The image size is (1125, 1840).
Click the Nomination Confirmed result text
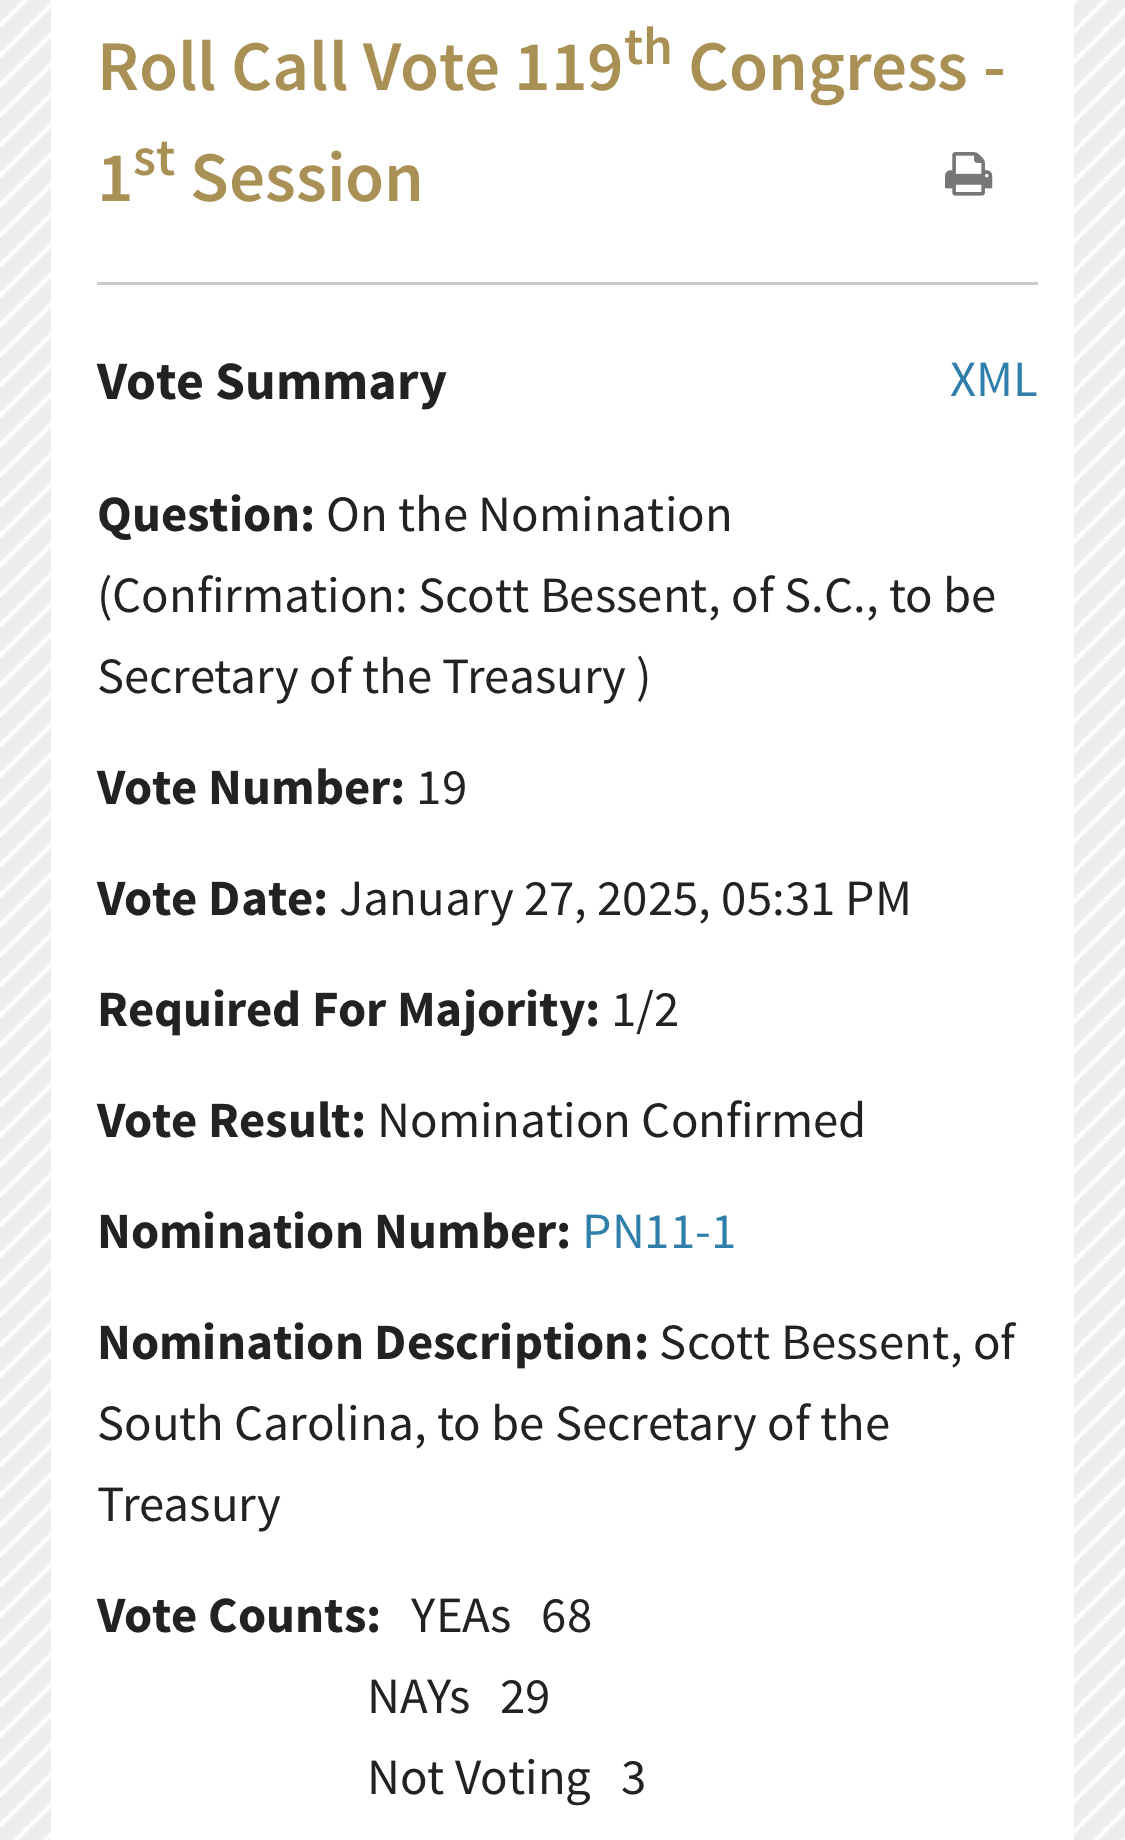coord(621,1121)
